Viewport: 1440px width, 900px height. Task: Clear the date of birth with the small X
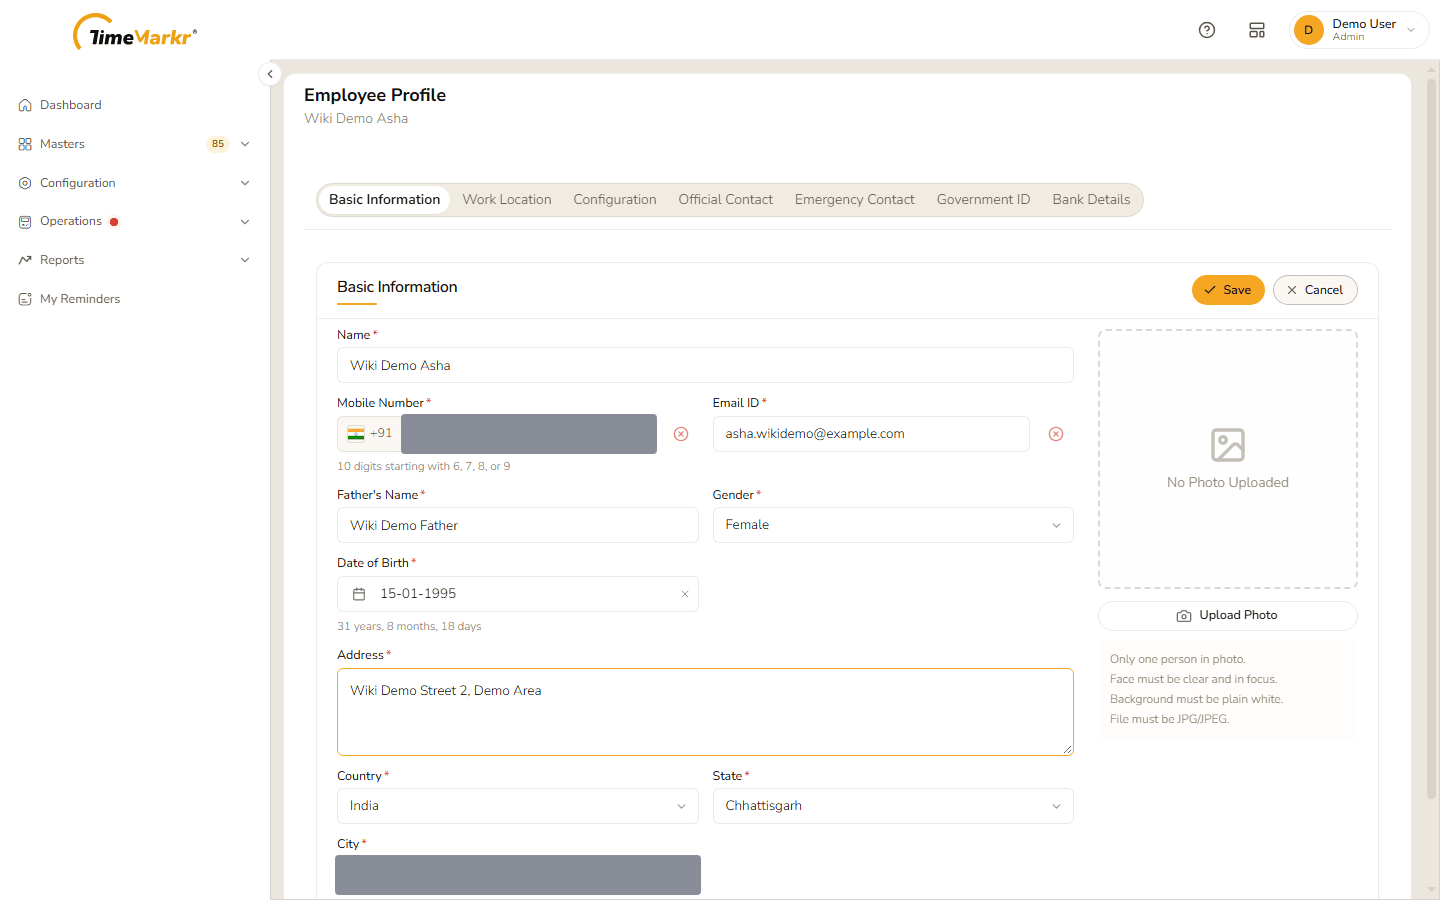(685, 594)
